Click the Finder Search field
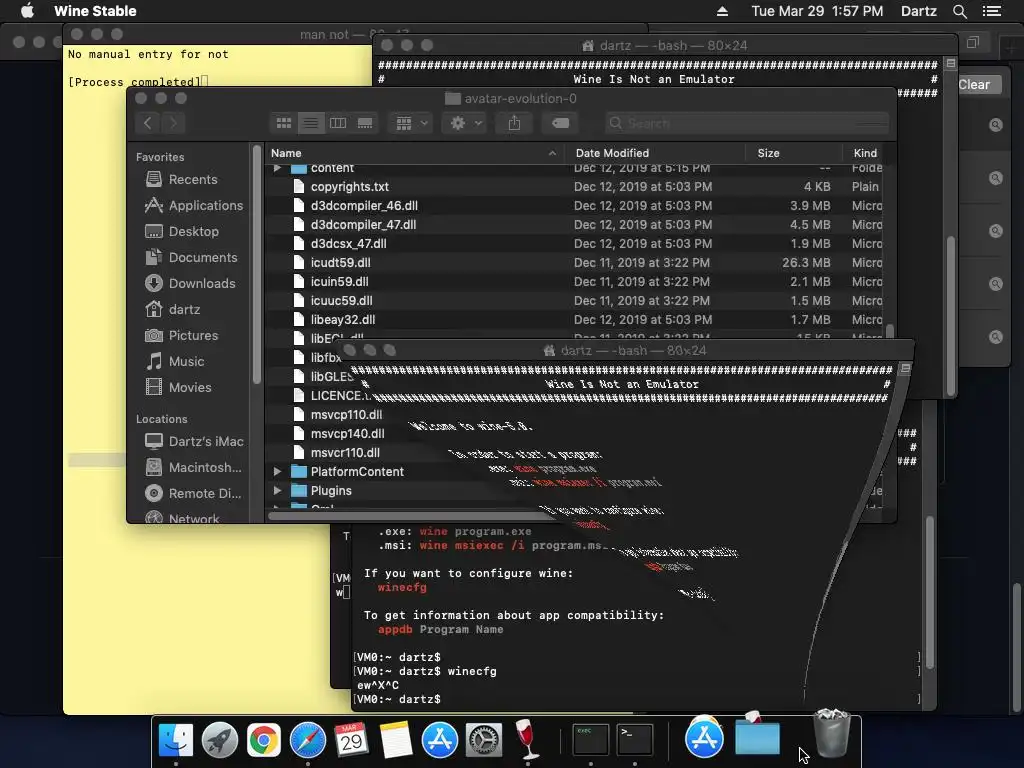This screenshot has height=768, width=1024. (x=746, y=123)
